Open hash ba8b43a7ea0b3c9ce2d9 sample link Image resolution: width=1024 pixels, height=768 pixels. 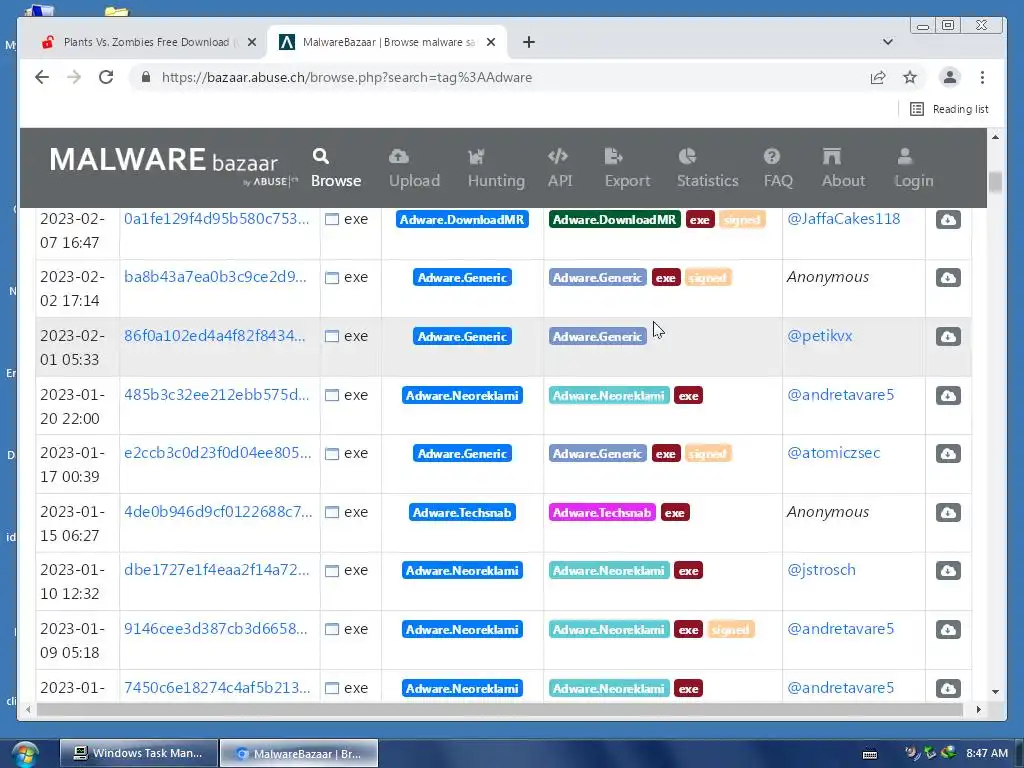click(215, 277)
